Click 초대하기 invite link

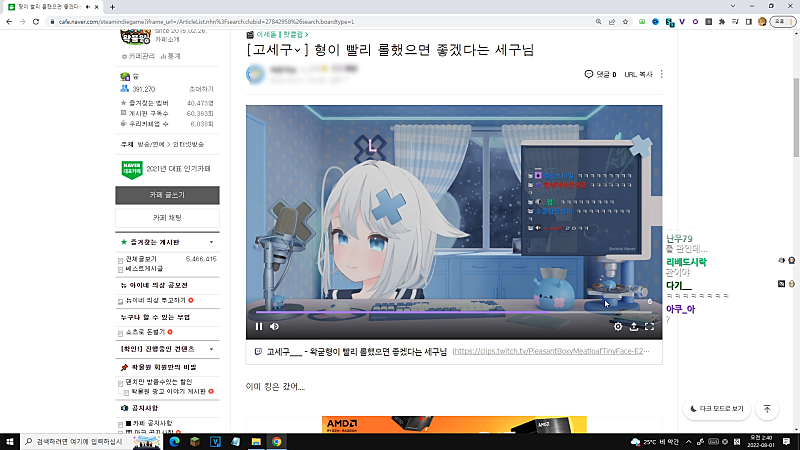202,89
